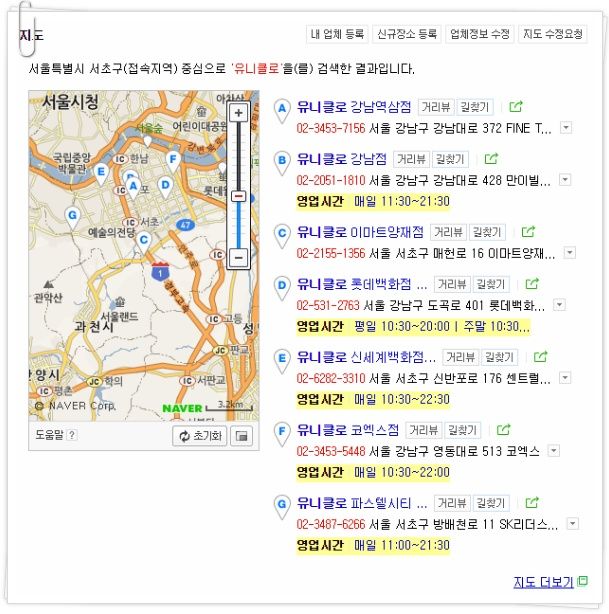Open 유니클로 이마트양재점 title link

[360, 232]
